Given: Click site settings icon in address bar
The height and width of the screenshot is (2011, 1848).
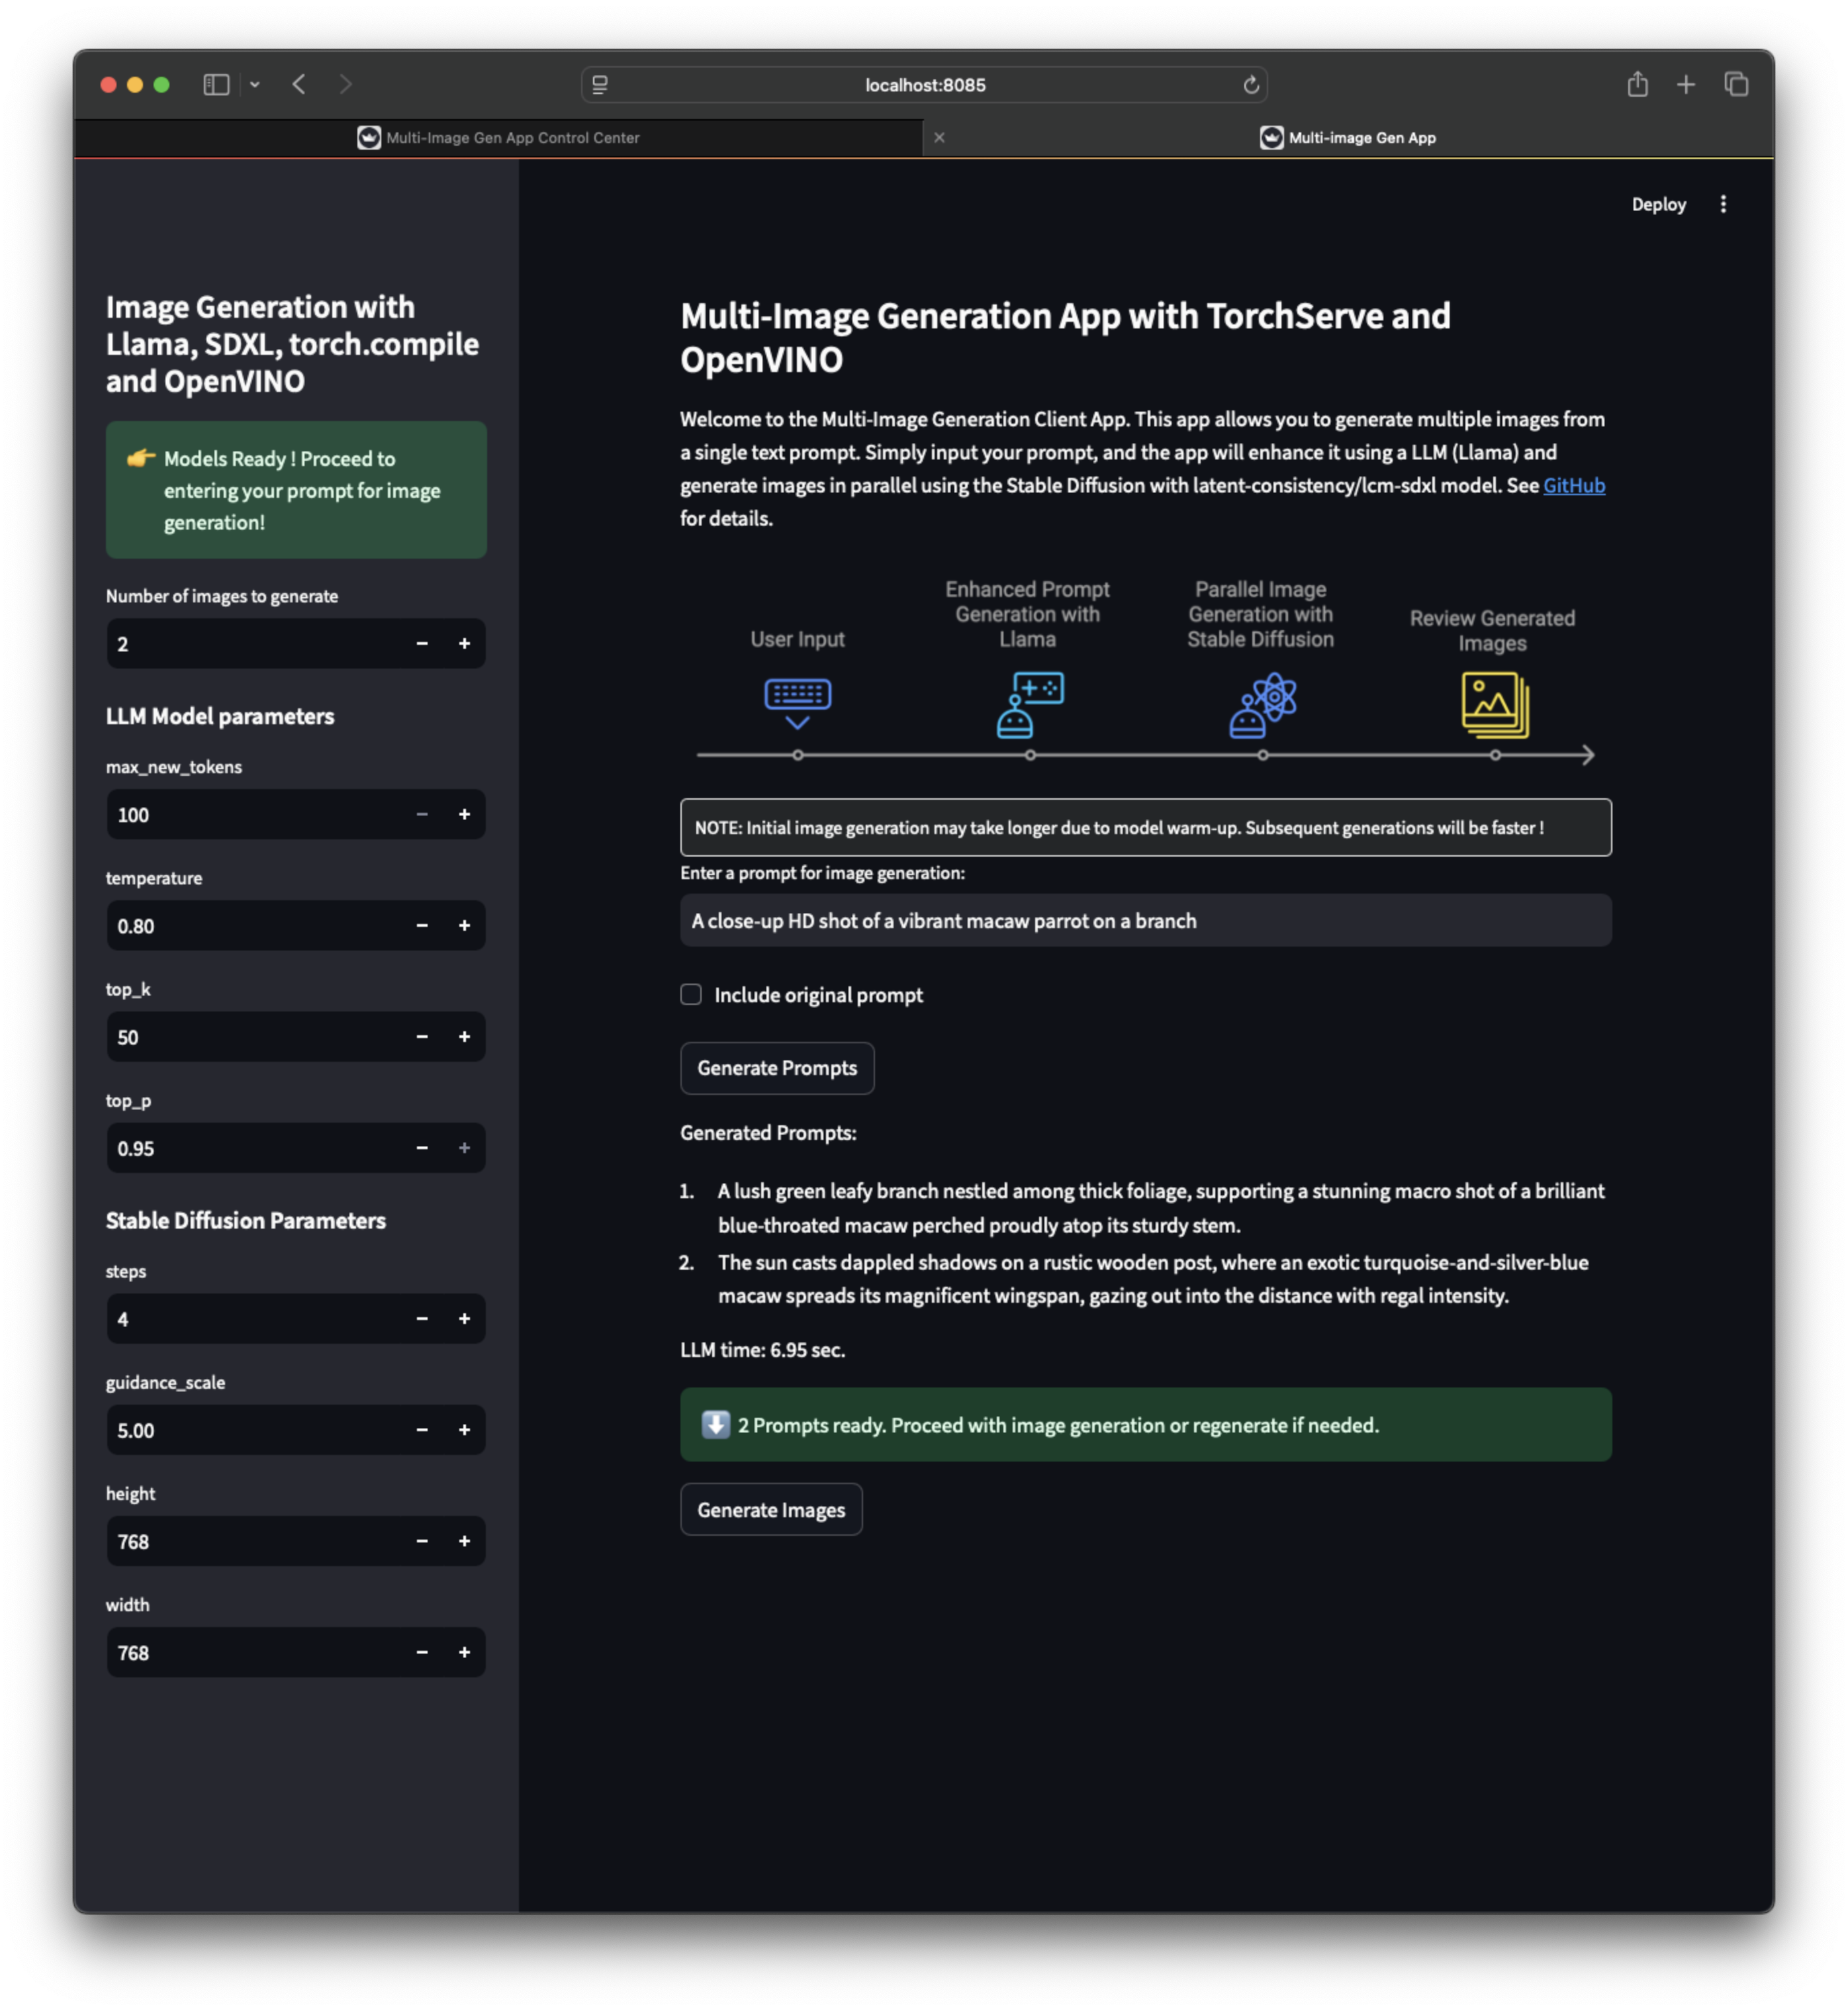Looking at the screenshot, I should 600,85.
